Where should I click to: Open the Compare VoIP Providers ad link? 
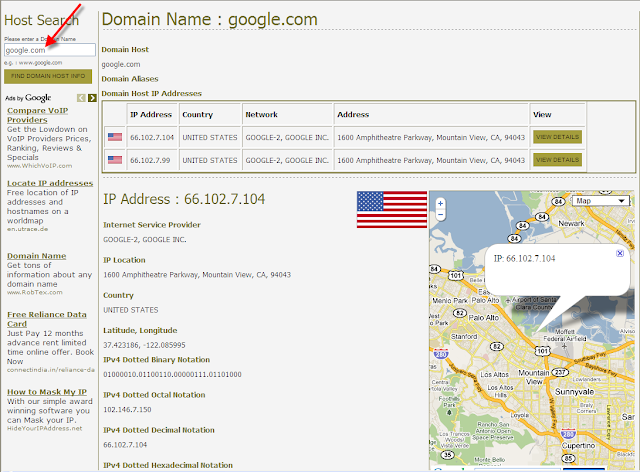pos(37,115)
